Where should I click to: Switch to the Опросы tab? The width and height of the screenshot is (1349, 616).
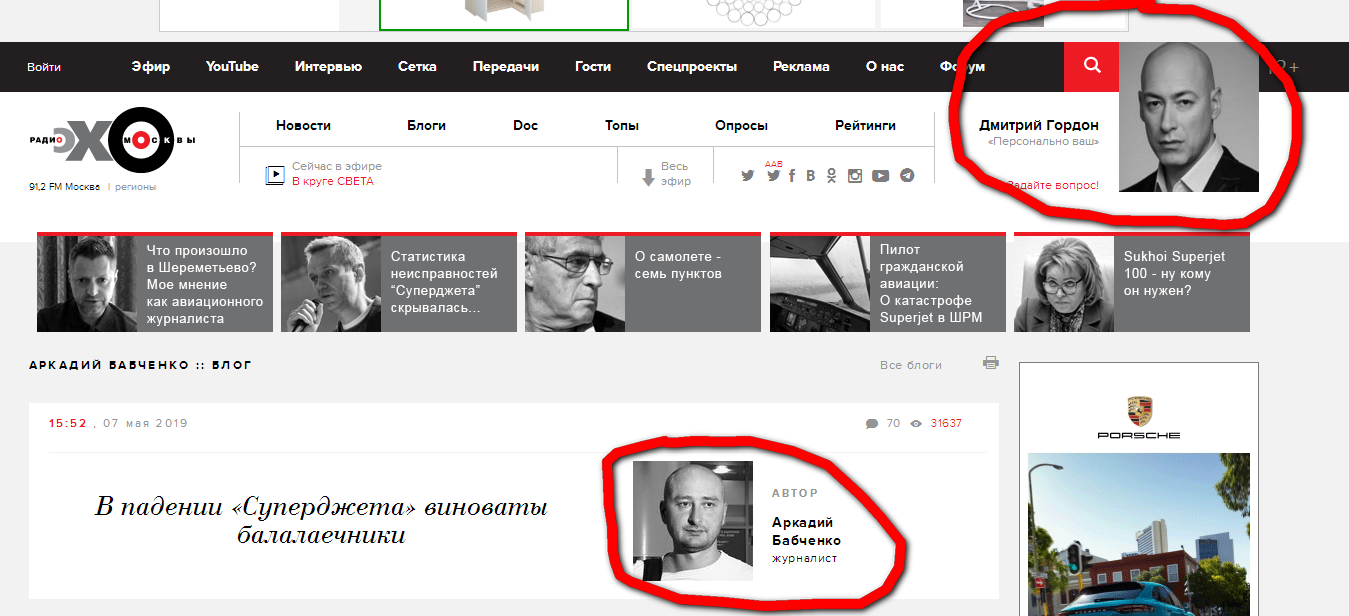[741, 126]
